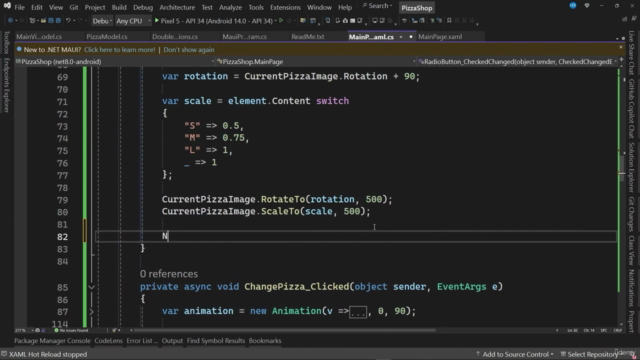Click the Start Without Debugging outlined play icon
This screenshot has height=360, width=640.
click(281, 20)
